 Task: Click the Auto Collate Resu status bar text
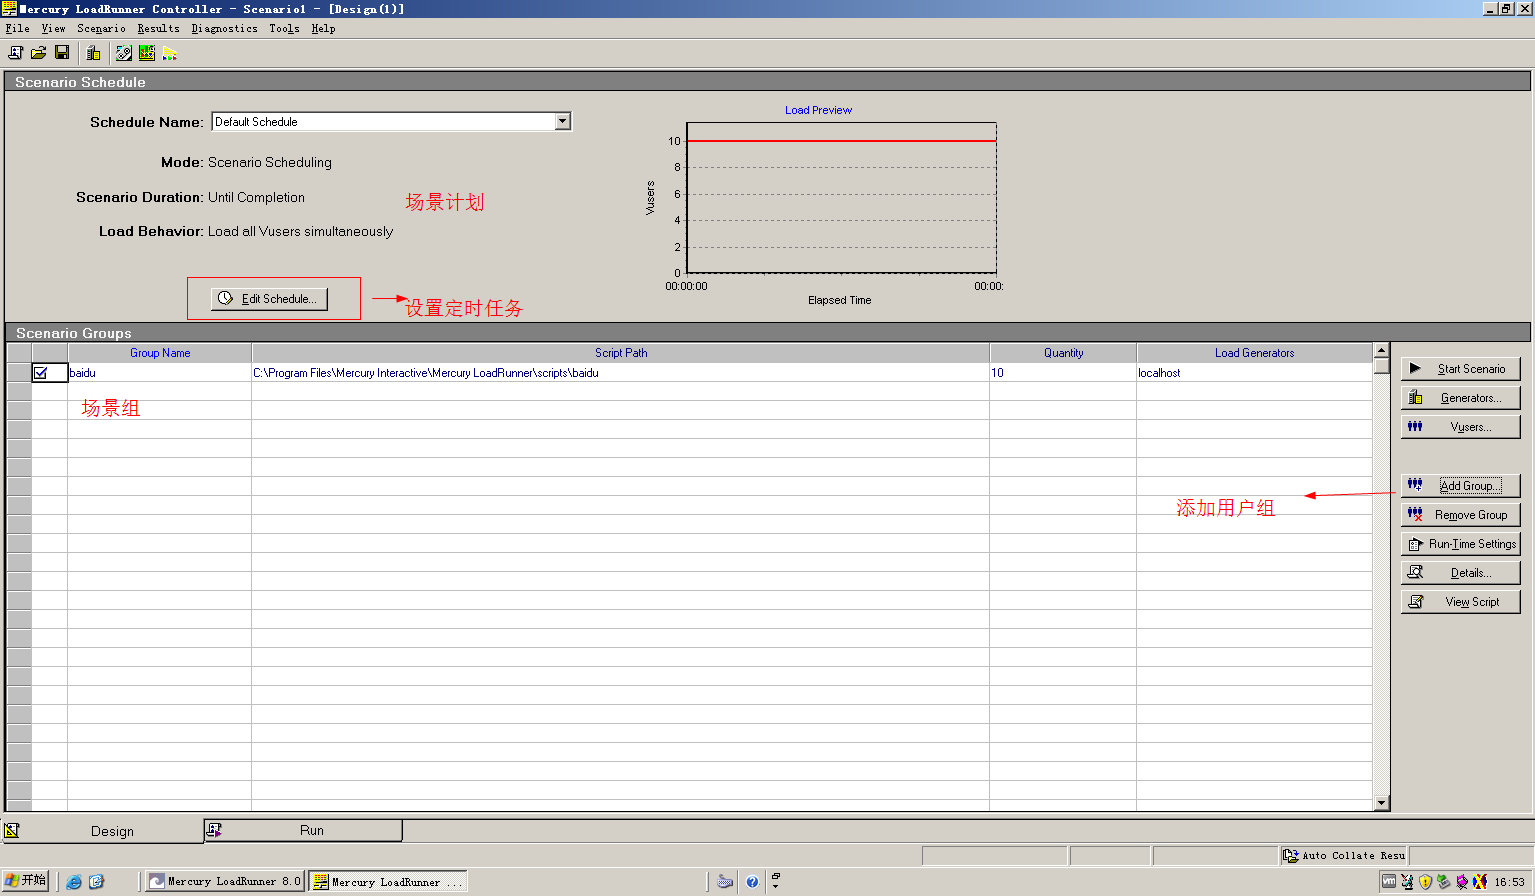[x=1353, y=855]
